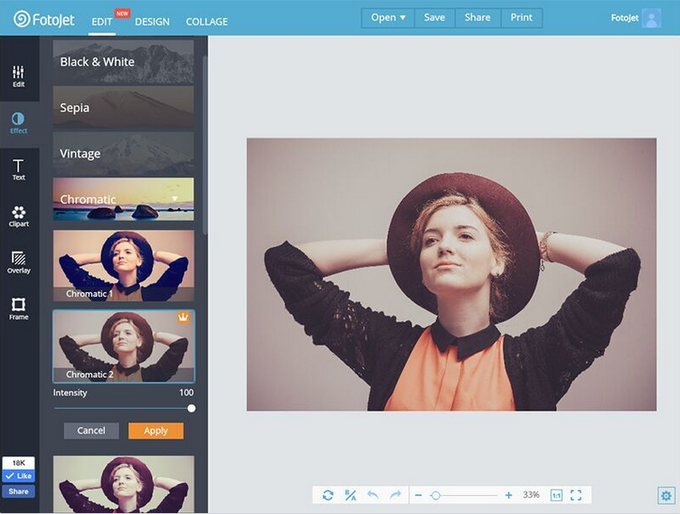Click the rotate/refresh icon in bottom toolbar
This screenshot has width=680, height=514.
(328, 495)
